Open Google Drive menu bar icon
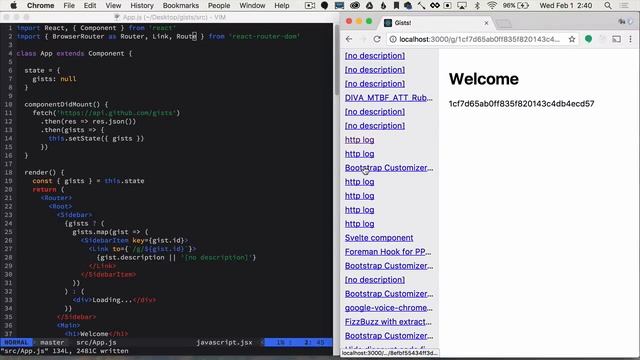 pos(369,5)
